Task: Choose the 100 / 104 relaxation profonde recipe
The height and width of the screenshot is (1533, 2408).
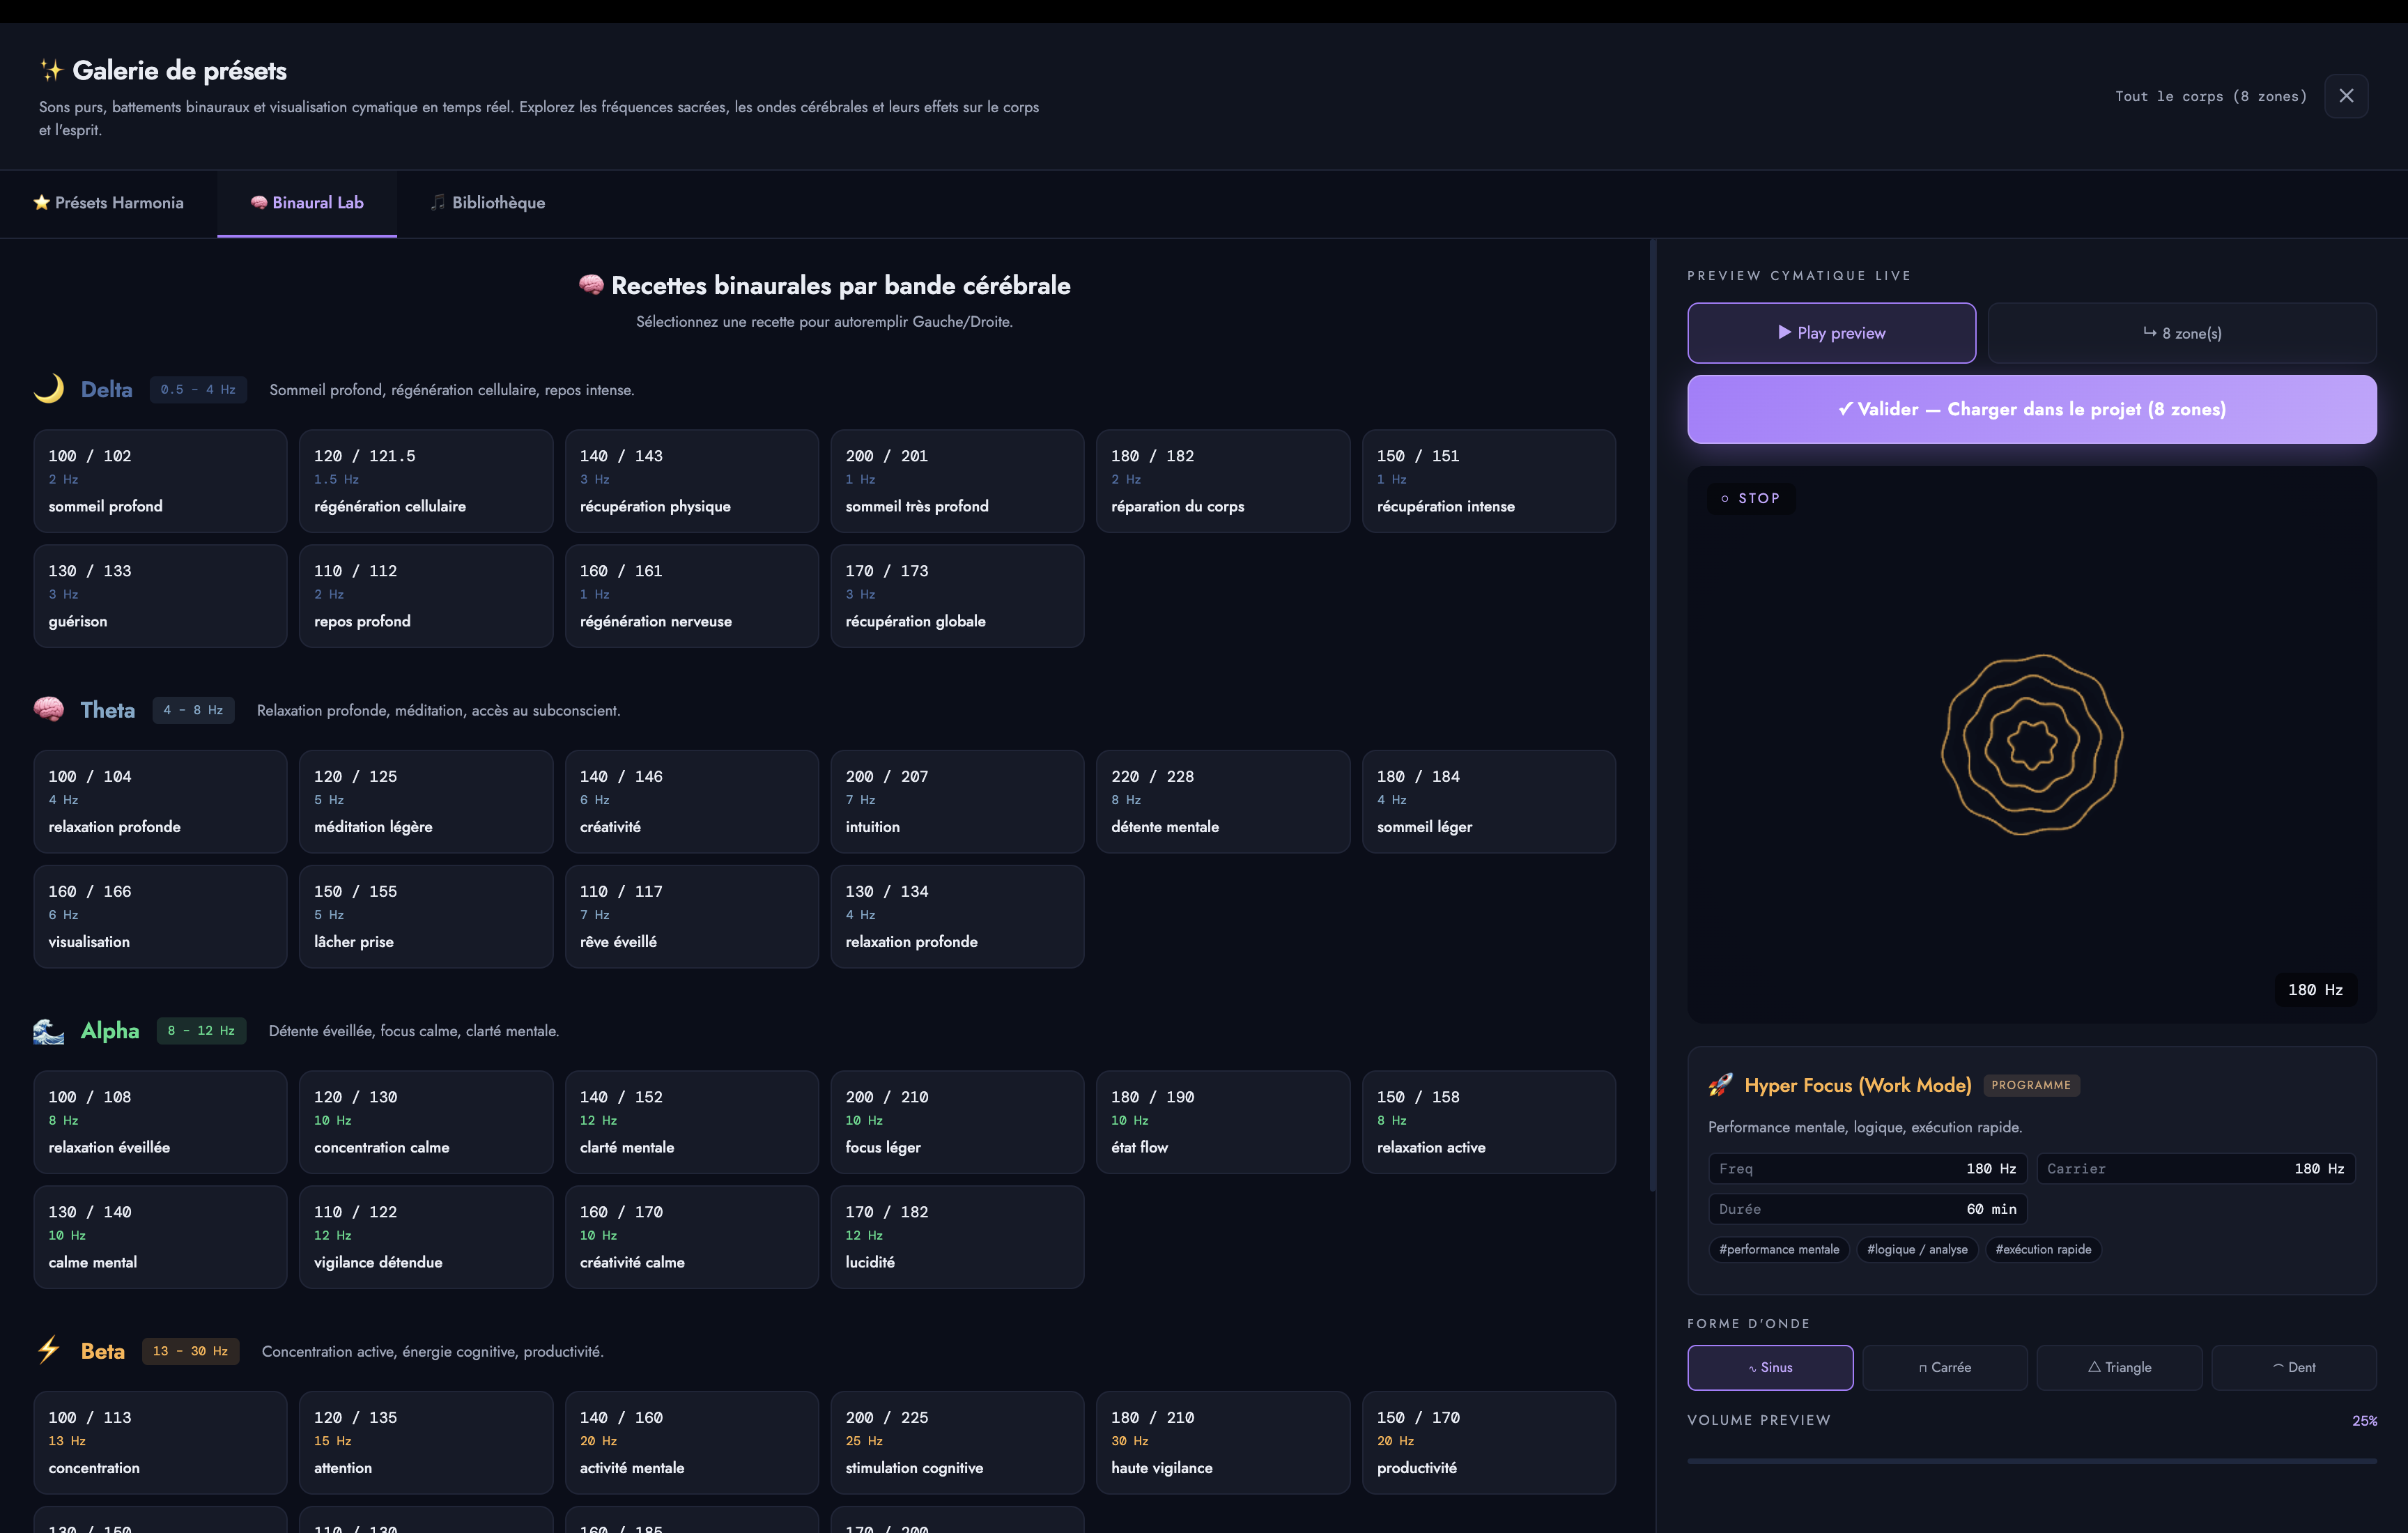Action: click(160, 802)
